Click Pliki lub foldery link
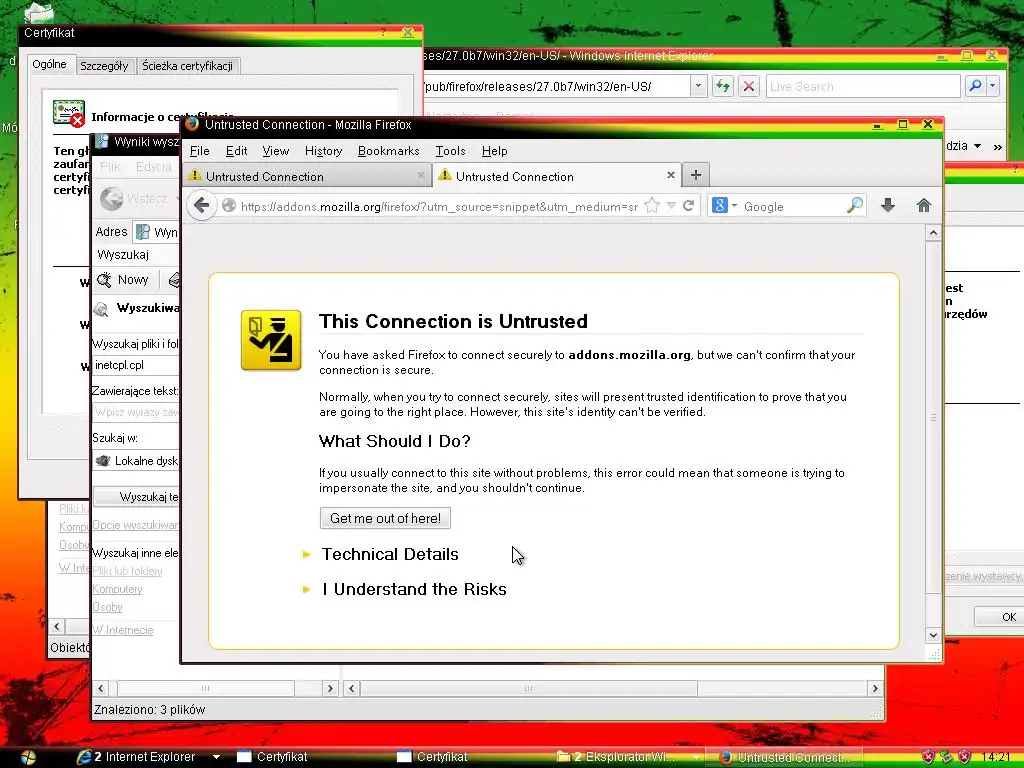 127,570
